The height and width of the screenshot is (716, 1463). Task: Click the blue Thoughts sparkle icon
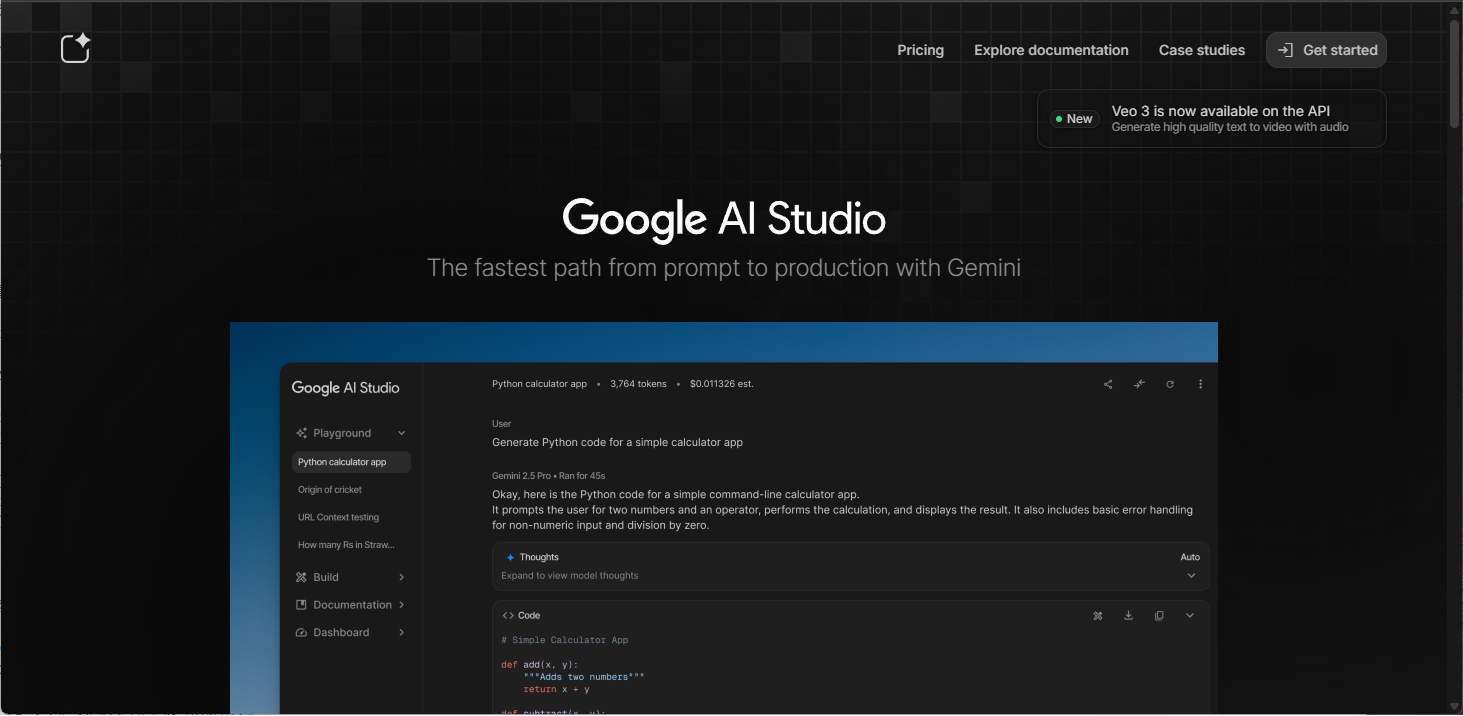[x=510, y=557]
